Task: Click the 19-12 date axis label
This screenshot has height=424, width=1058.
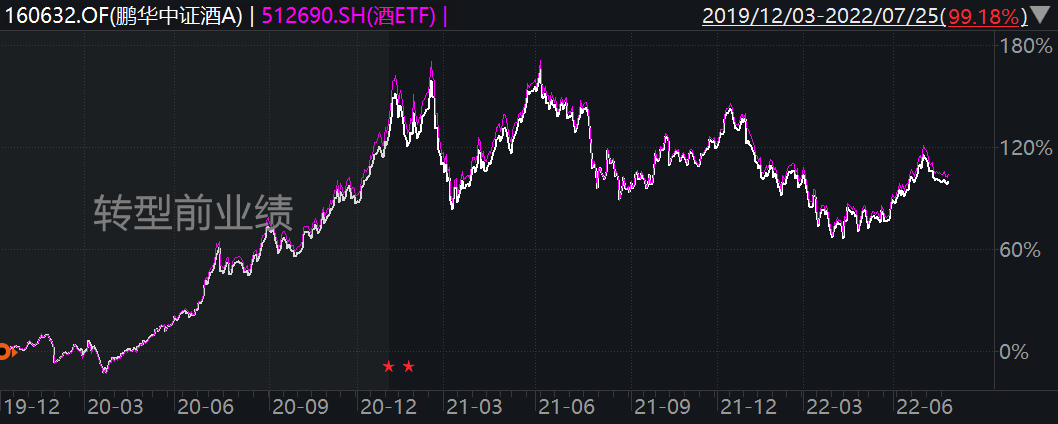Action: 31,406
